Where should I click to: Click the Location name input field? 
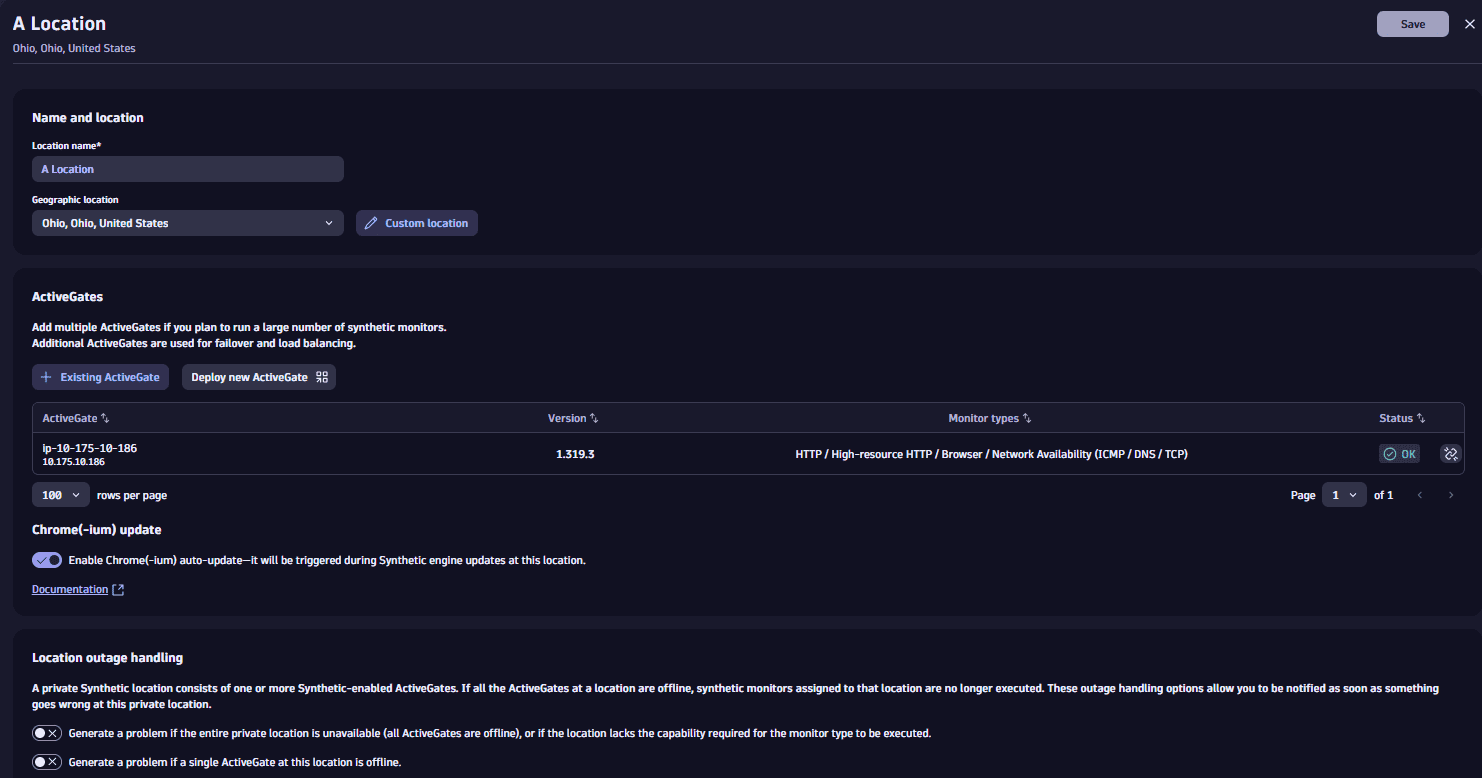[x=187, y=169]
